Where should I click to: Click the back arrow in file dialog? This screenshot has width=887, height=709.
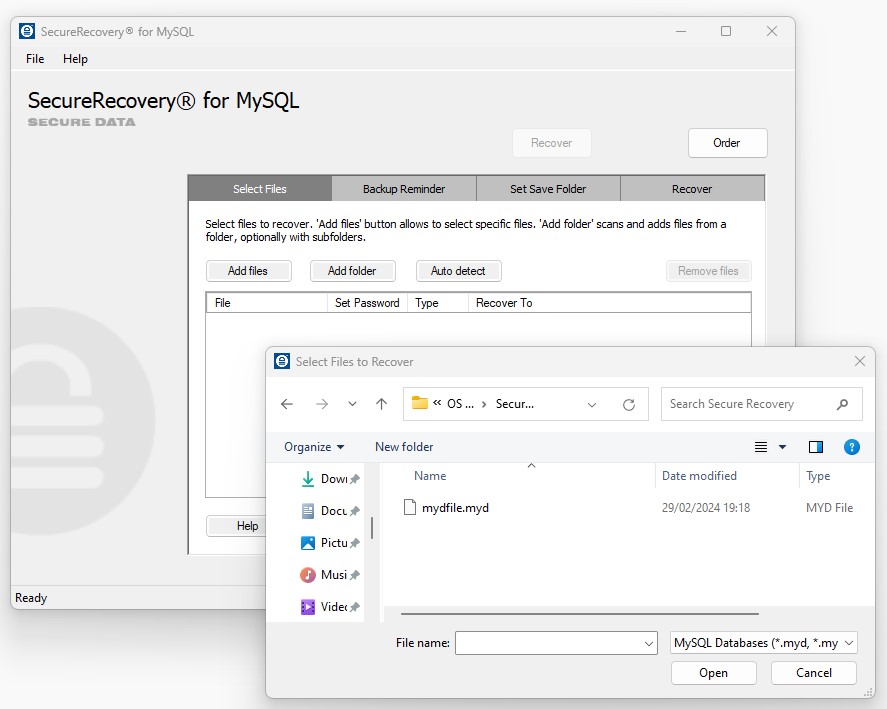click(x=287, y=404)
